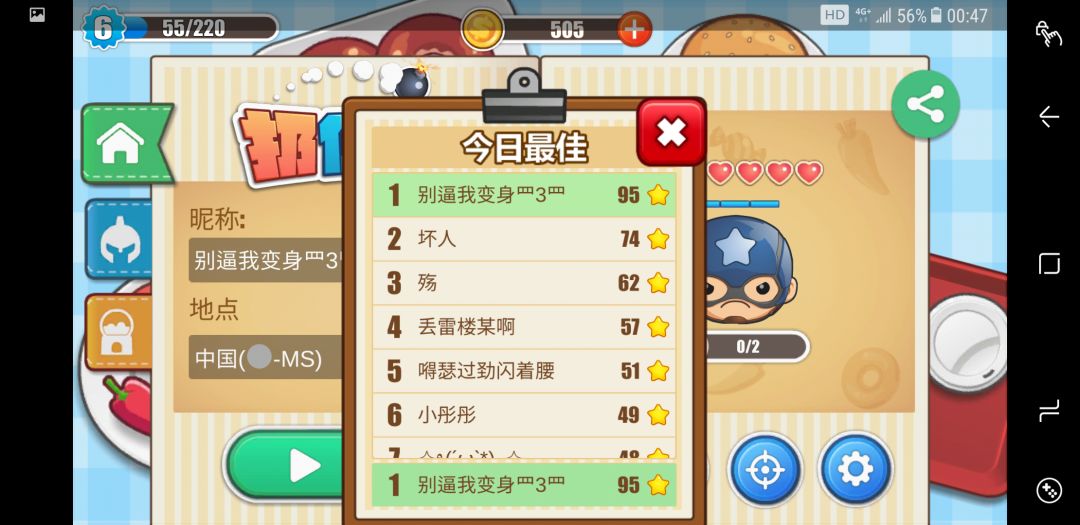Select rank 2 entry 坏人

pyautogui.click(x=524, y=239)
